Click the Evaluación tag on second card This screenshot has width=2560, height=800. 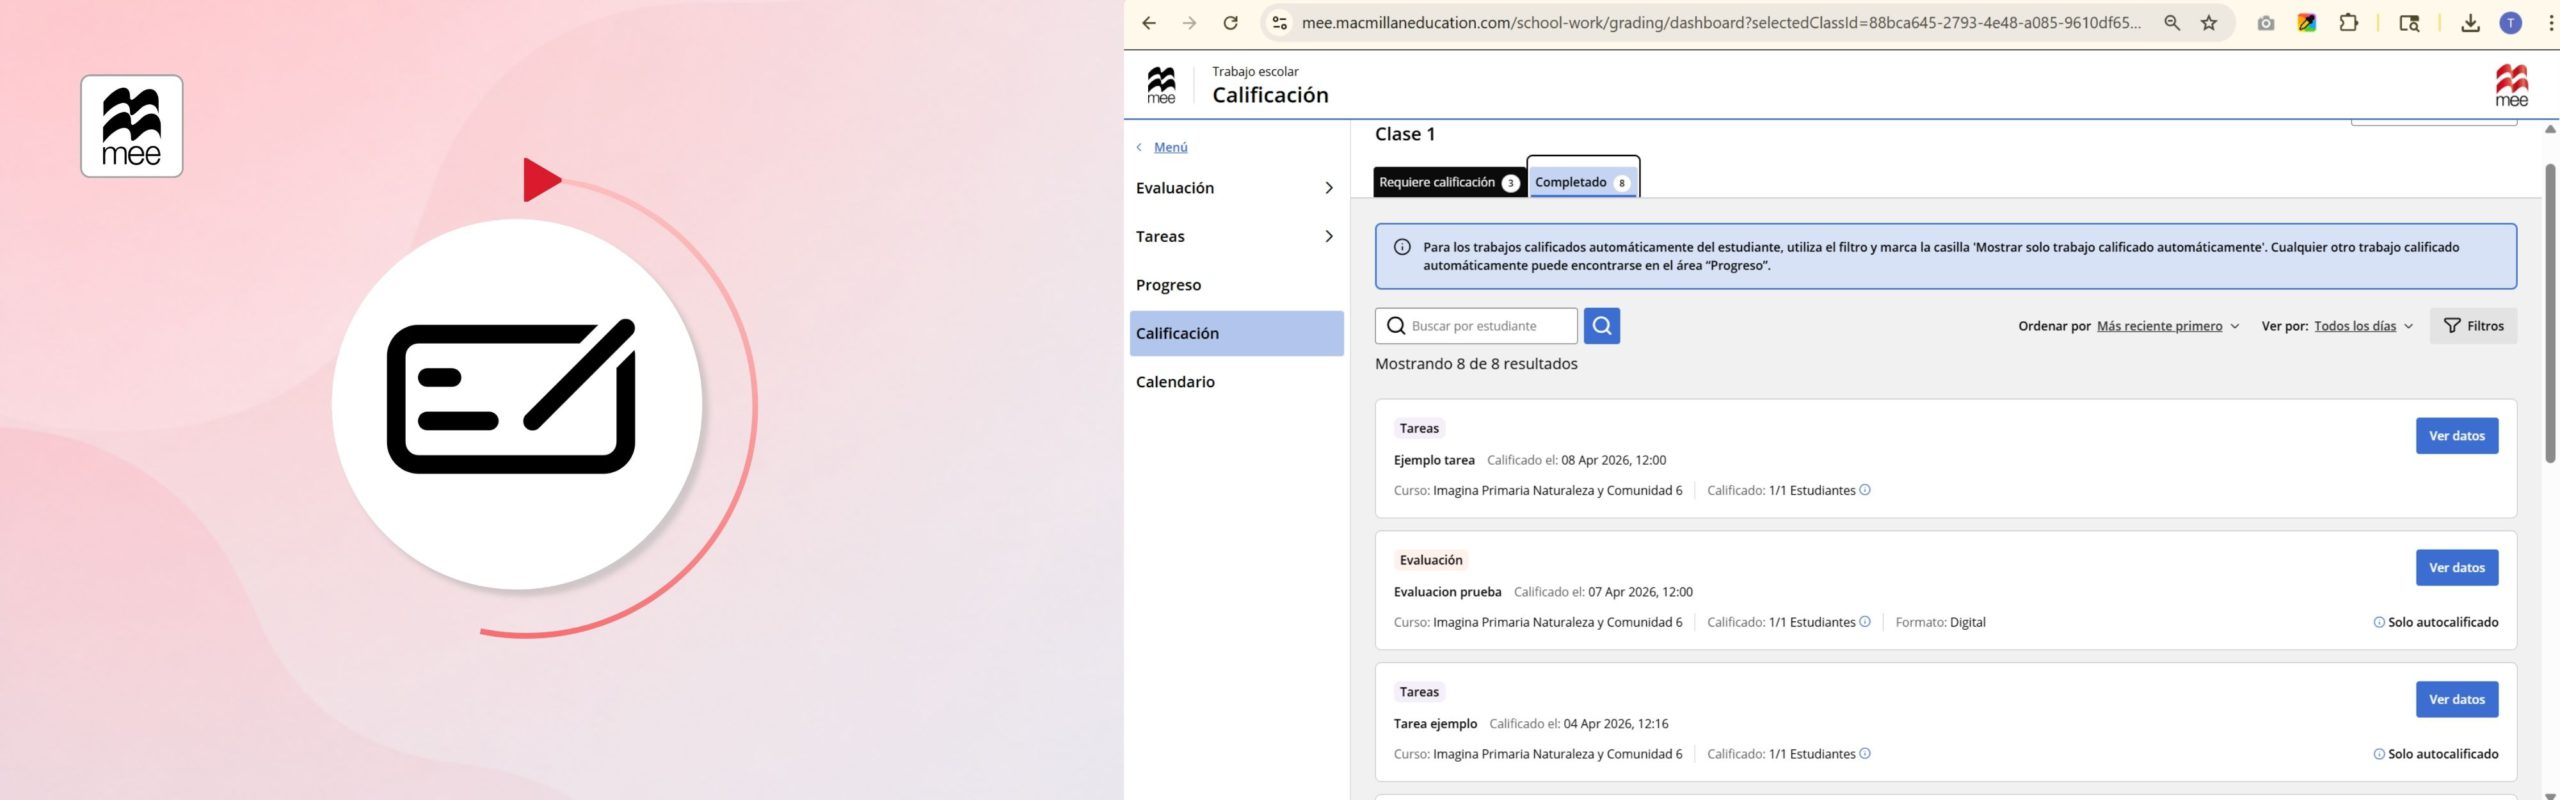pos(1431,560)
